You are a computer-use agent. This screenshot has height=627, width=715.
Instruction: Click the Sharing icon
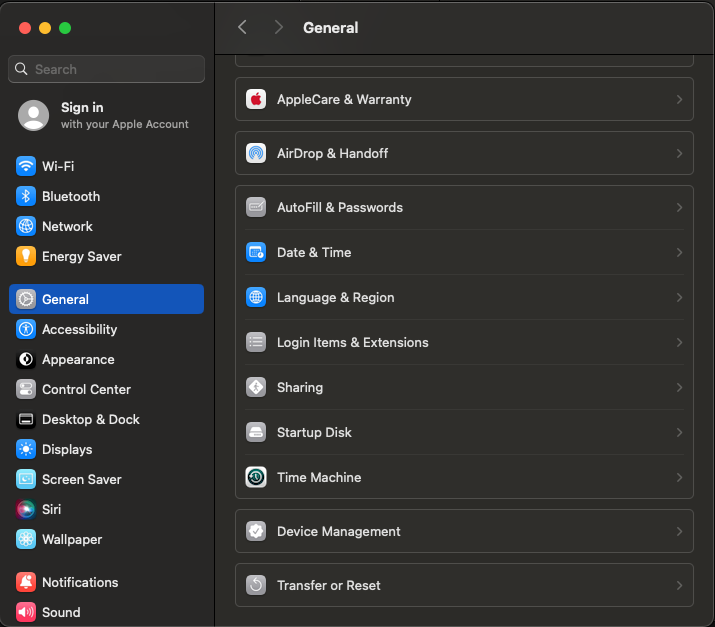(256, 387)
